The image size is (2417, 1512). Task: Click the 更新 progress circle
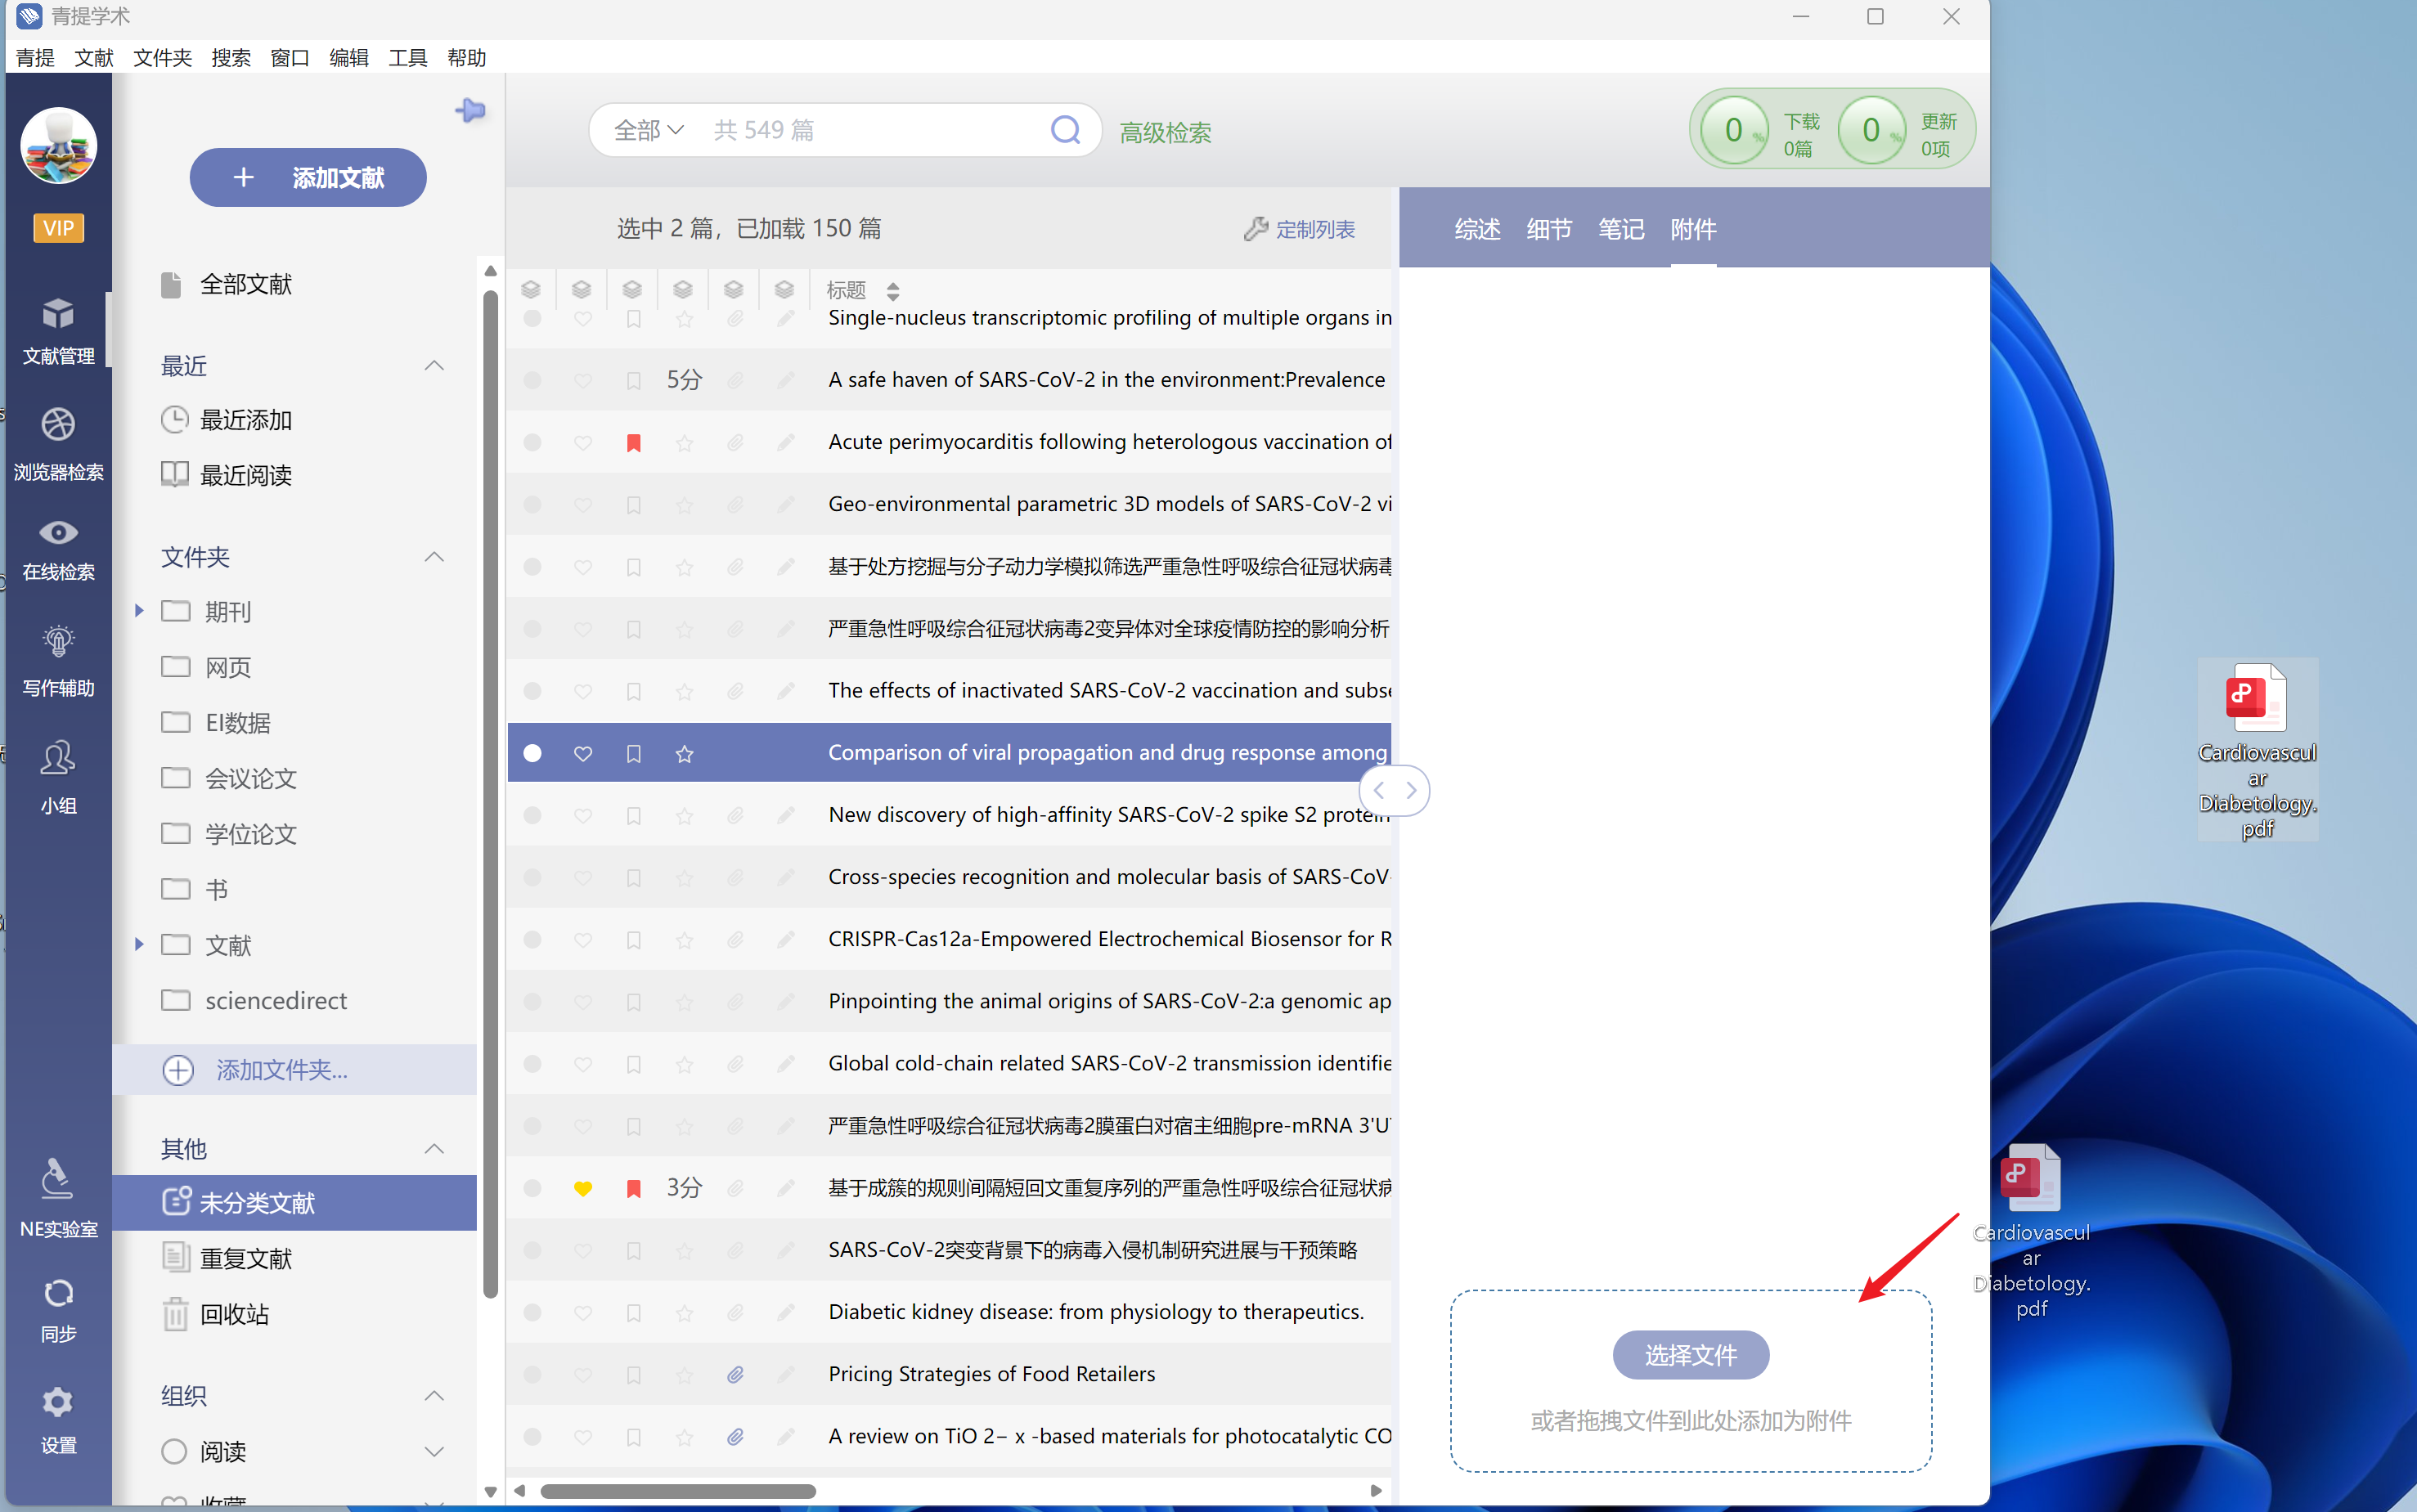tap(1870, 130)
